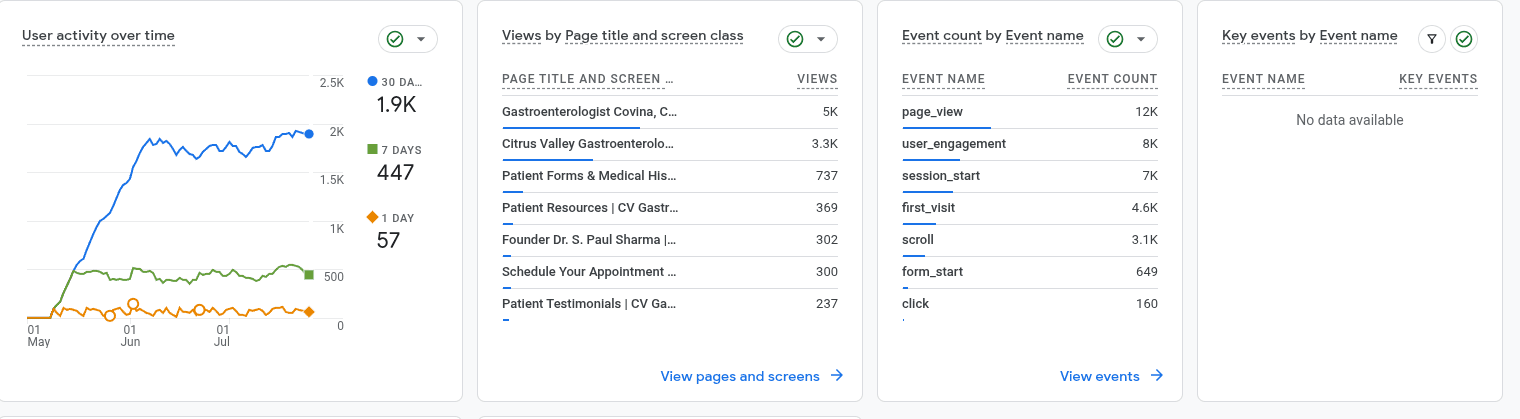The image size is (1520, 419).
Task: Click arrow beside View pages and screens
Action: click(x=837, y=376)
